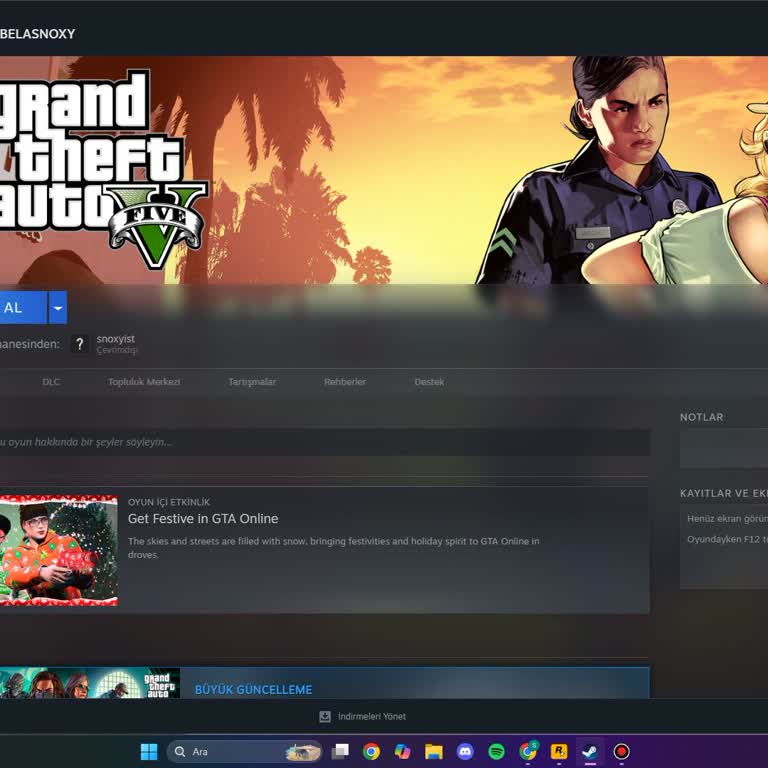Click the festive GTA Online event thumbnail
The image size is (768, 768).
coord(59,551)
